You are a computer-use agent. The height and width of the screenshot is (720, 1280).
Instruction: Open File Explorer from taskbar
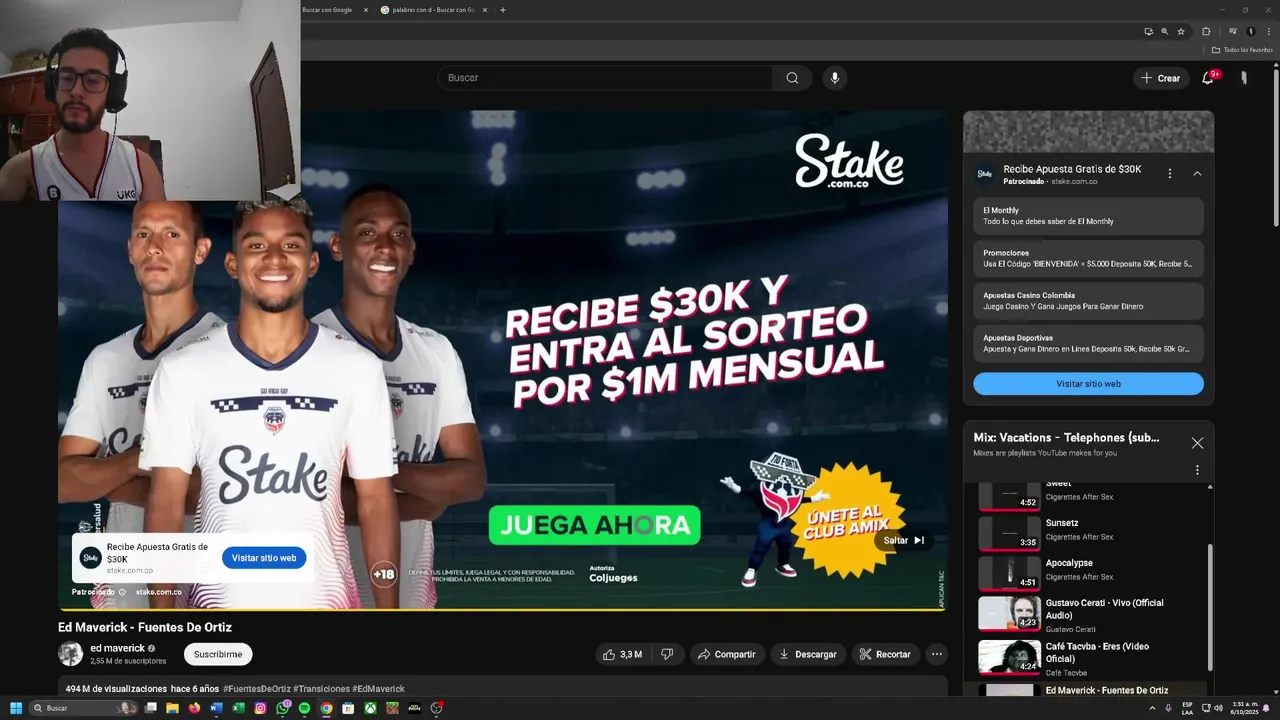[172, 708]
